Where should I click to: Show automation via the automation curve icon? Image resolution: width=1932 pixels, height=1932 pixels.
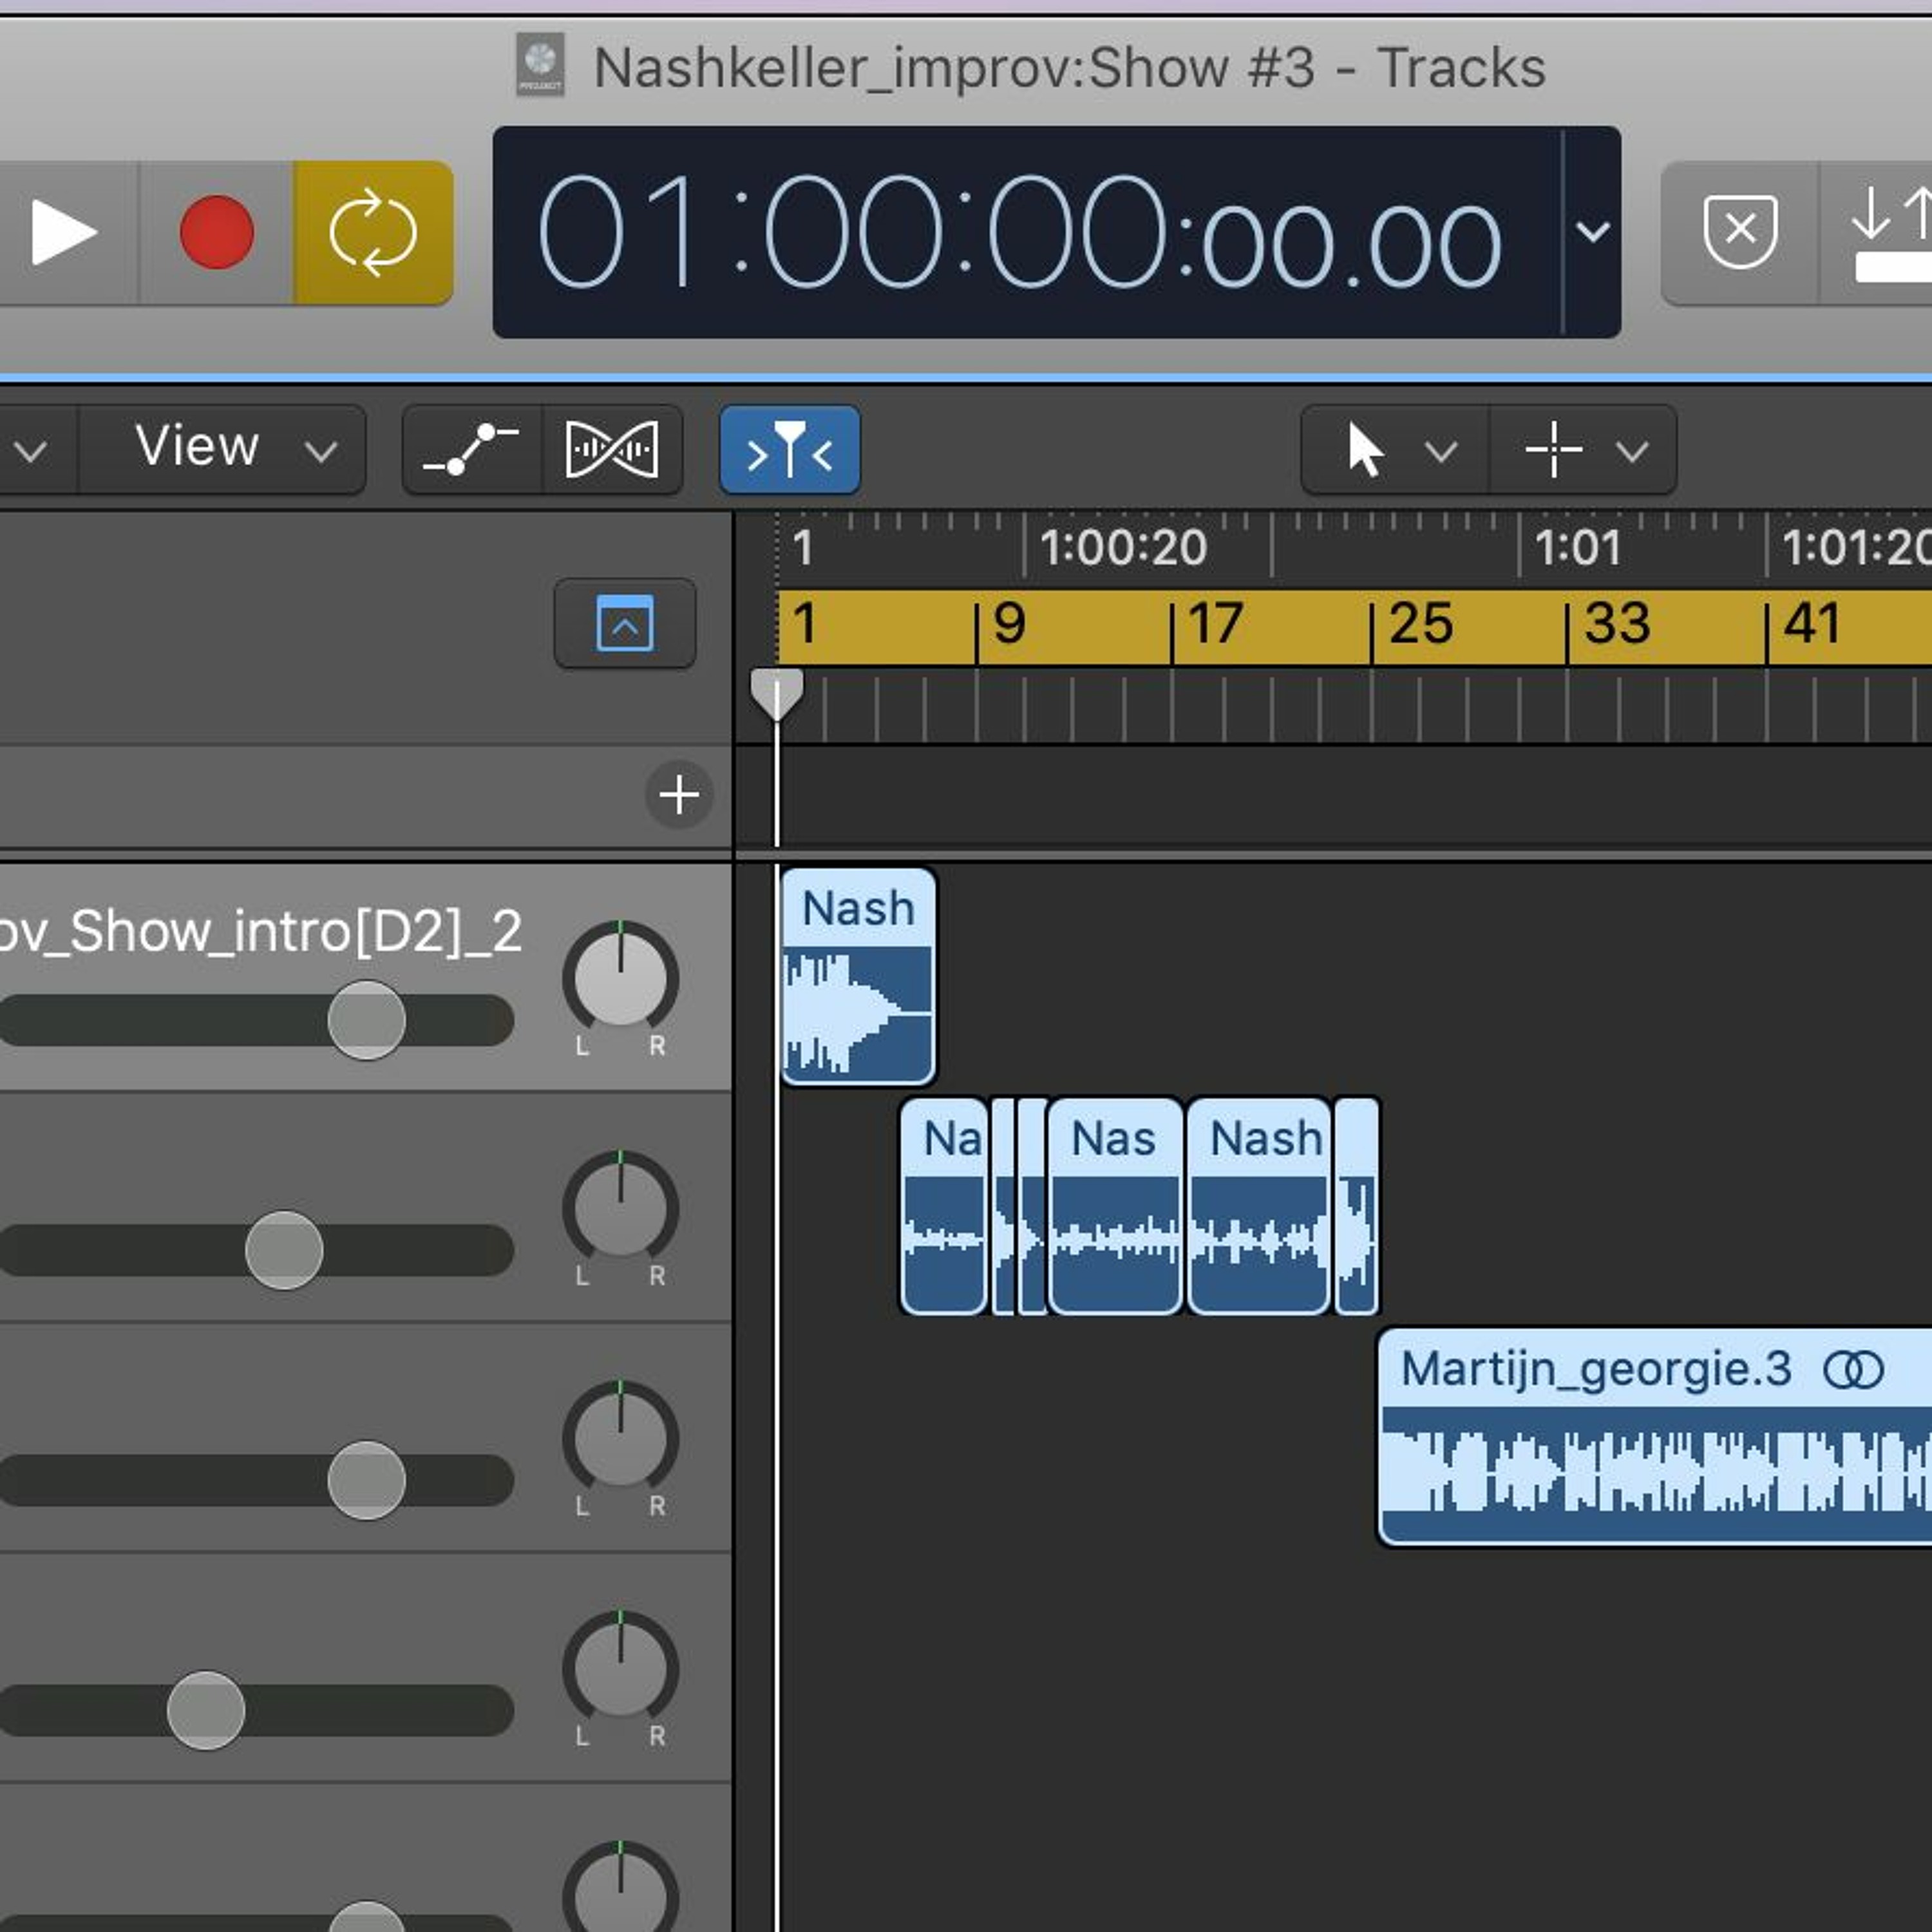pos(471,450)
